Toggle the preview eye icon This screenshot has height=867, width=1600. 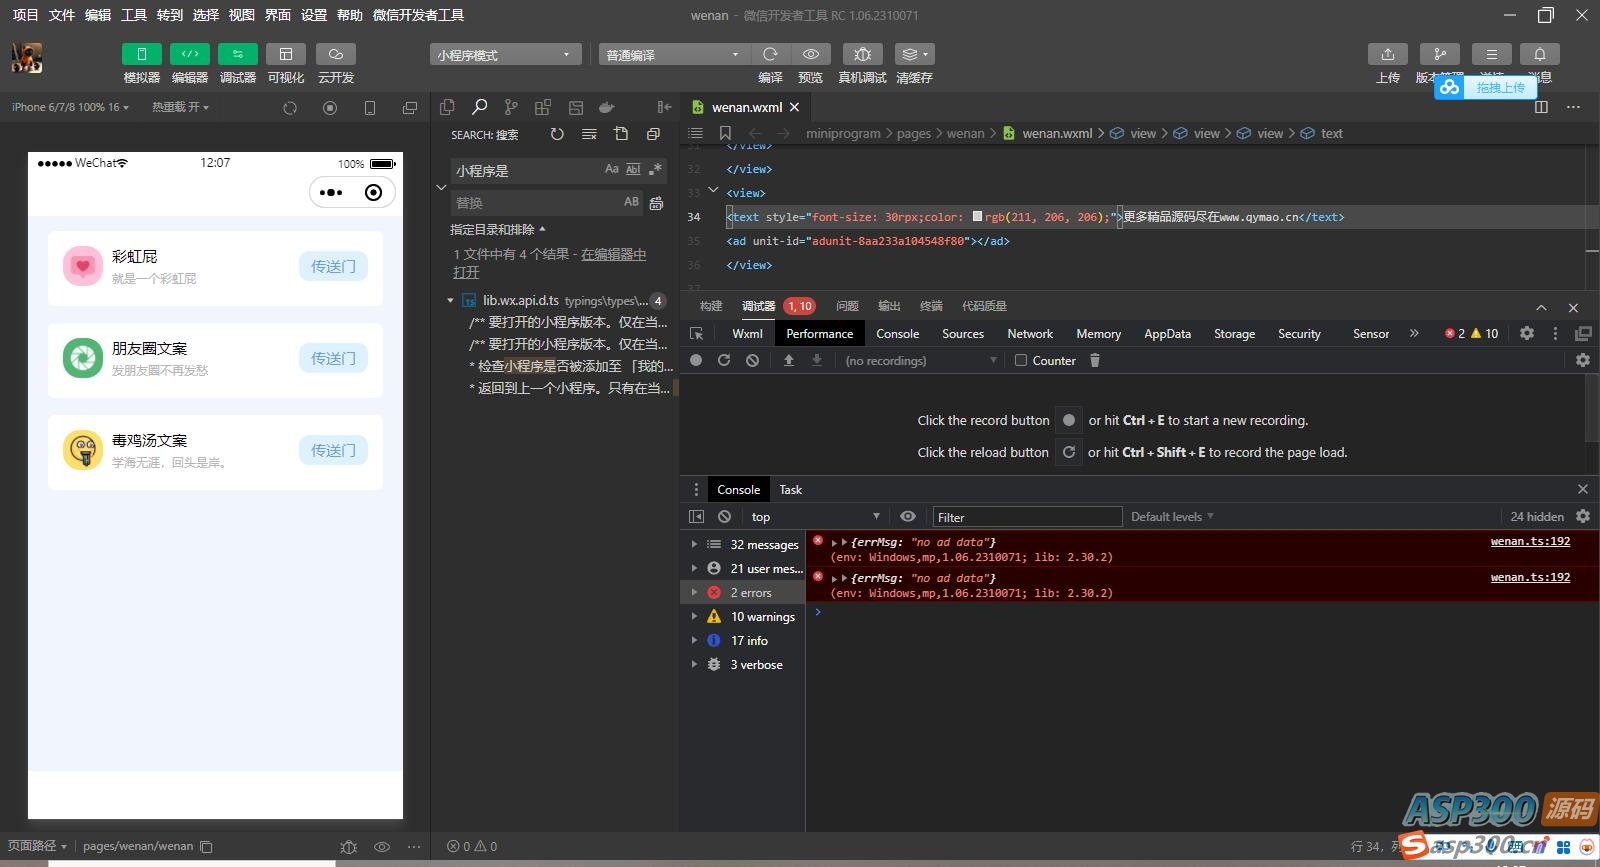coord(811,54)
